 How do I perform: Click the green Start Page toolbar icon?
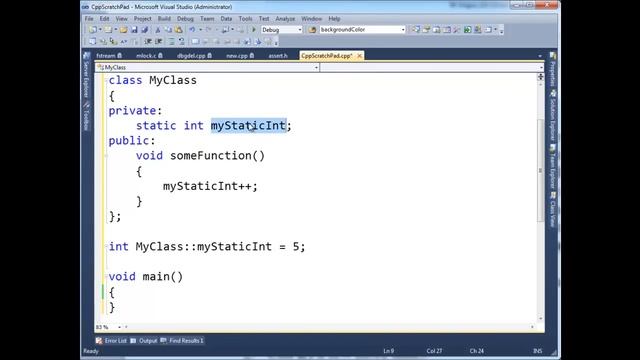468,30
